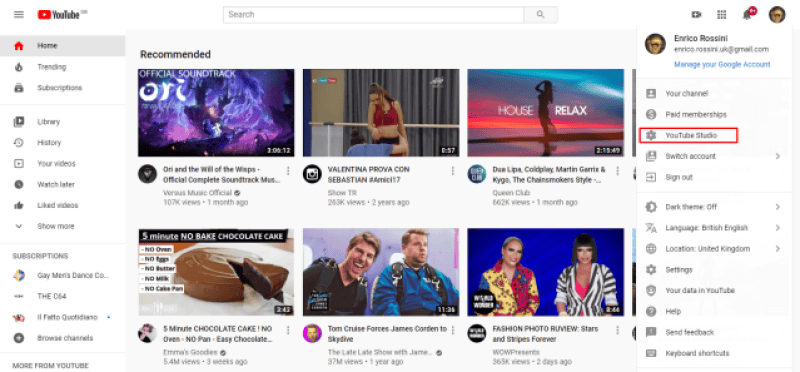Open Ori and the Will of the Wisps title
The image size is (800, 372).
tap(221, 175)
